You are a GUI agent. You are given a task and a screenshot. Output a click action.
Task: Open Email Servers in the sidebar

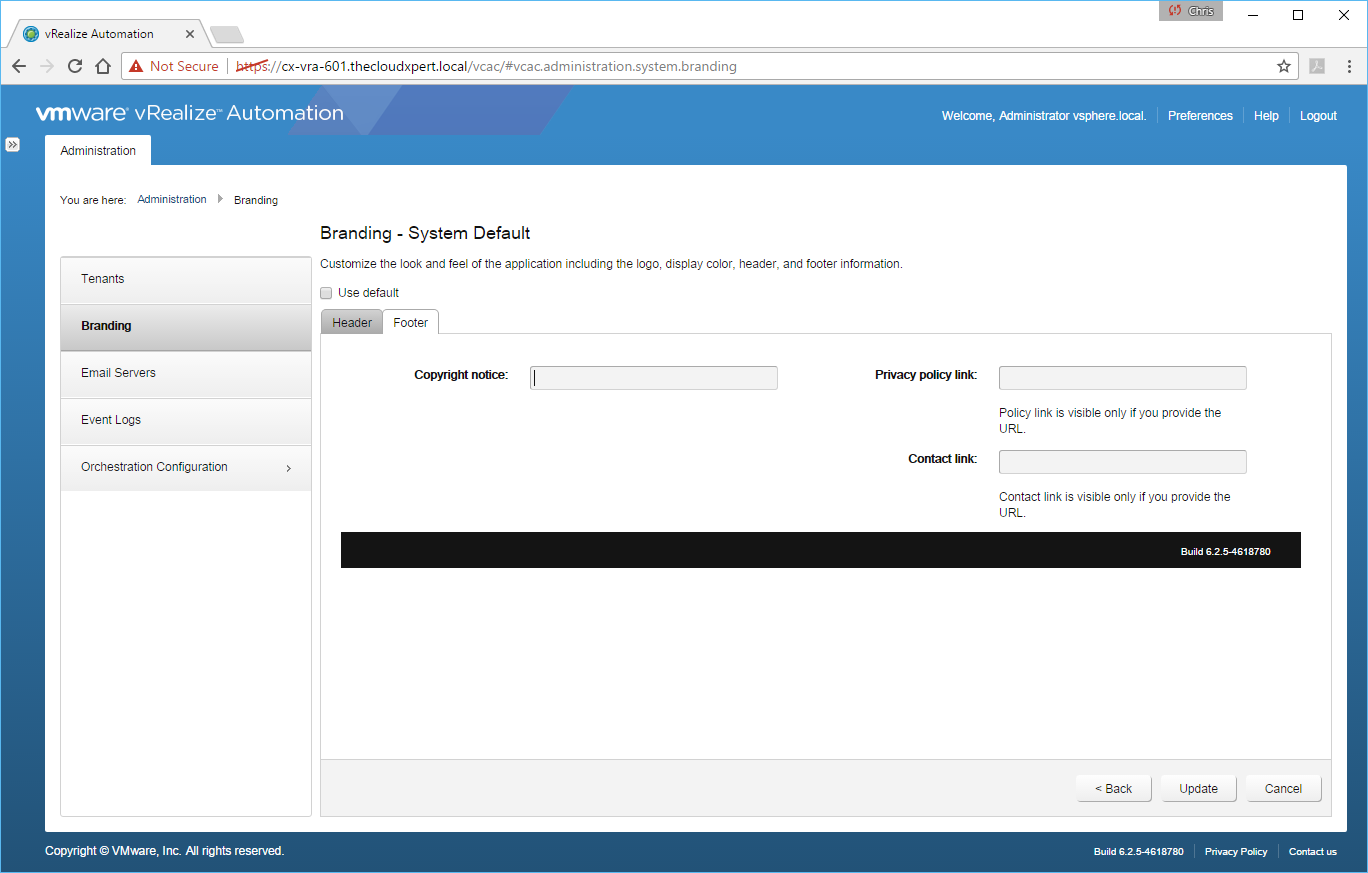coord(186,373)
